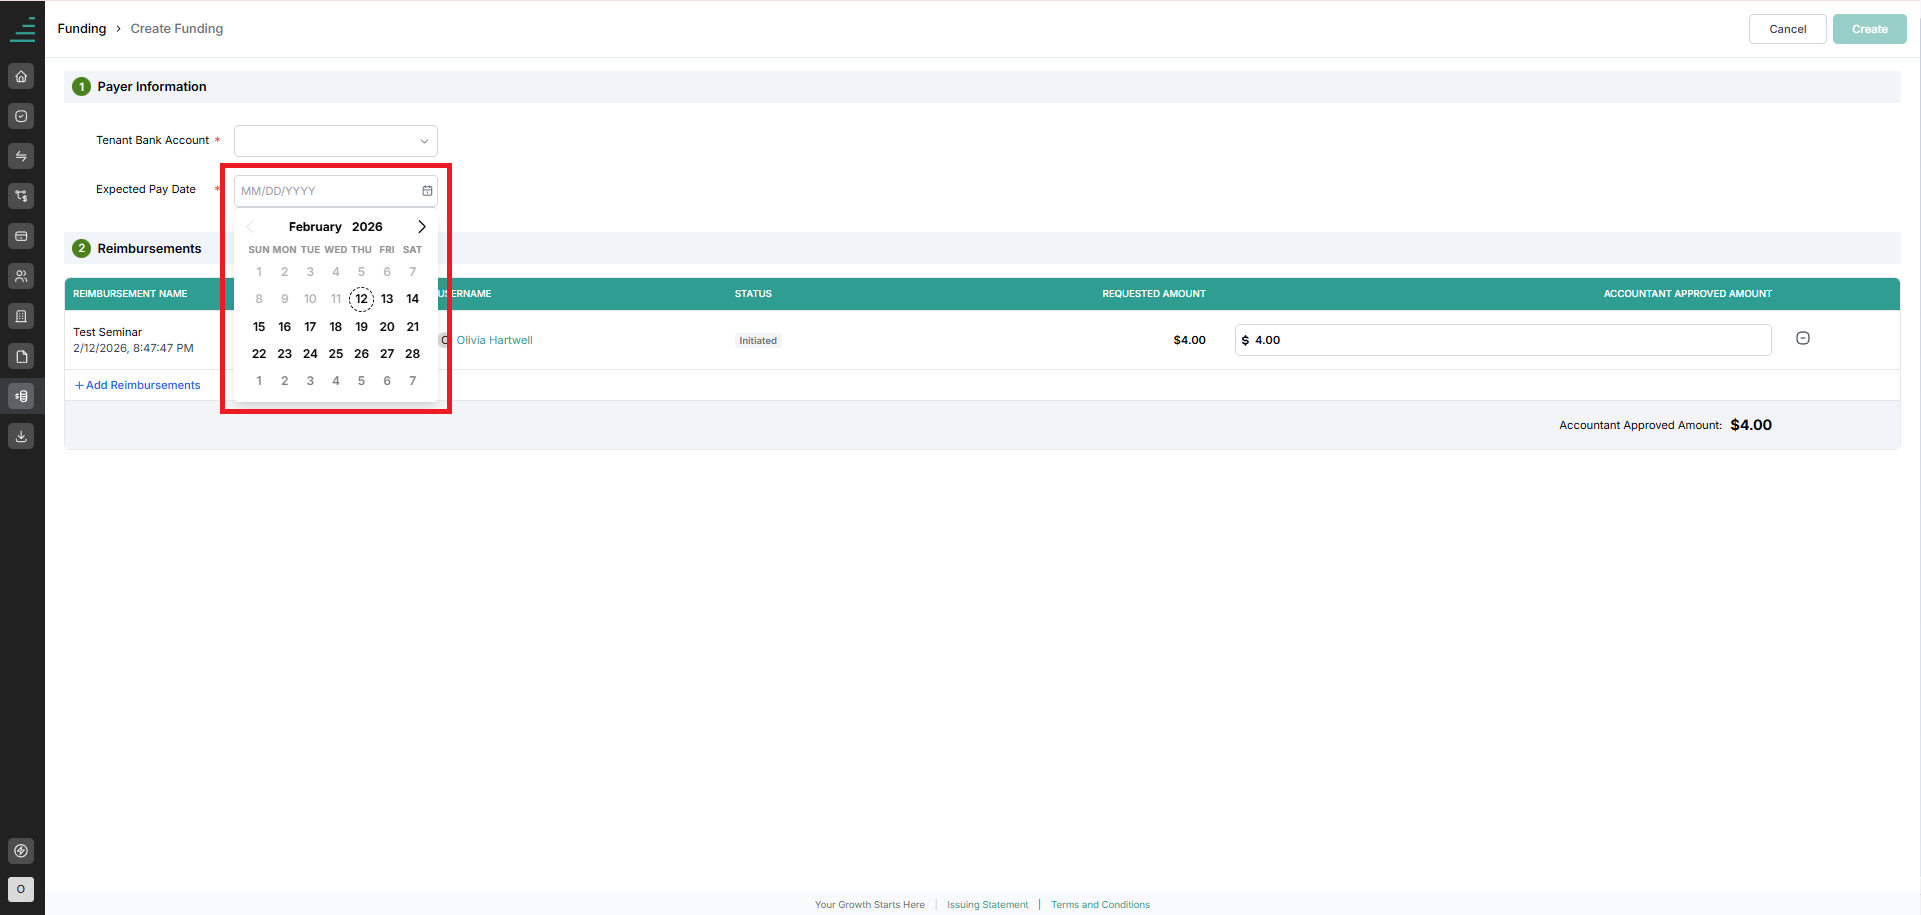This screenshot has width=1921, height=915.
Task: Click the accountant approved amount field
Action: pos(1503,340)
